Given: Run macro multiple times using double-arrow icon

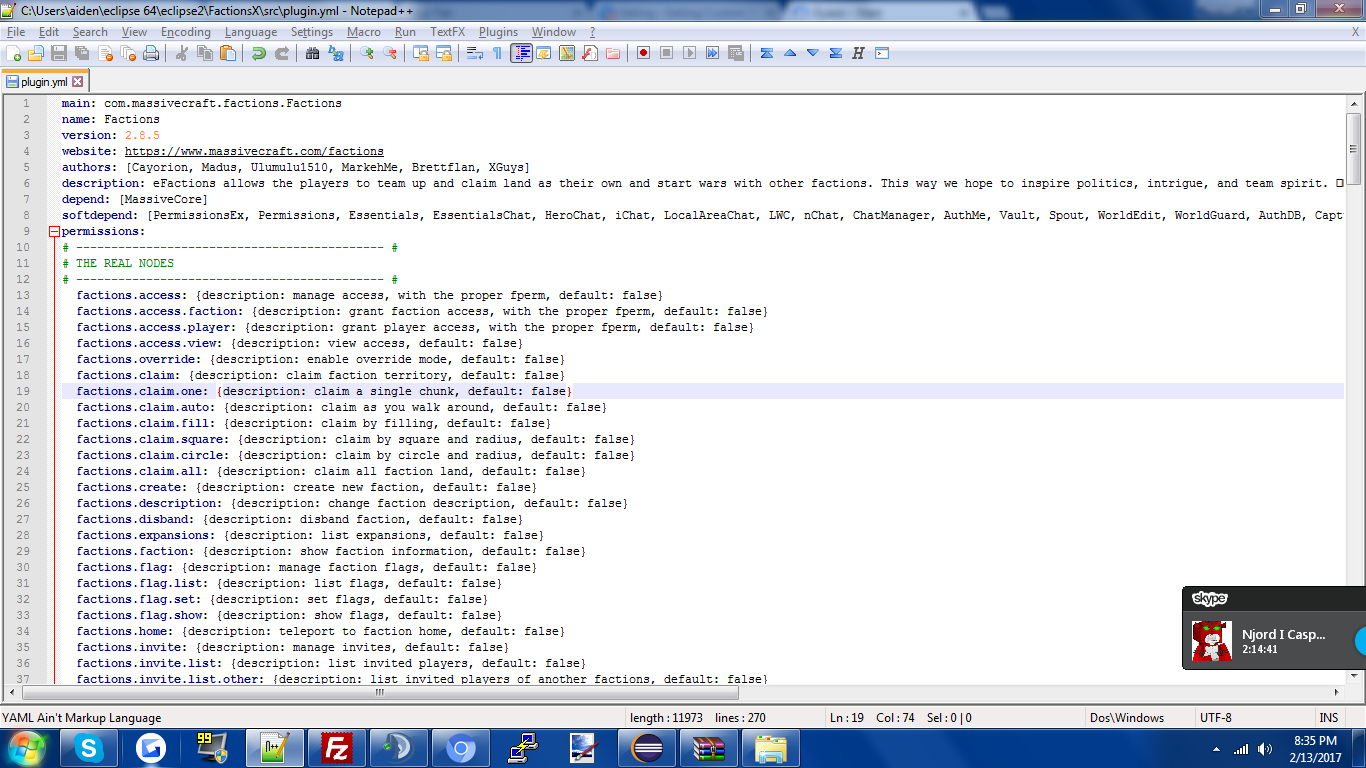Looking at the screenshot, I should coord(713,53).
